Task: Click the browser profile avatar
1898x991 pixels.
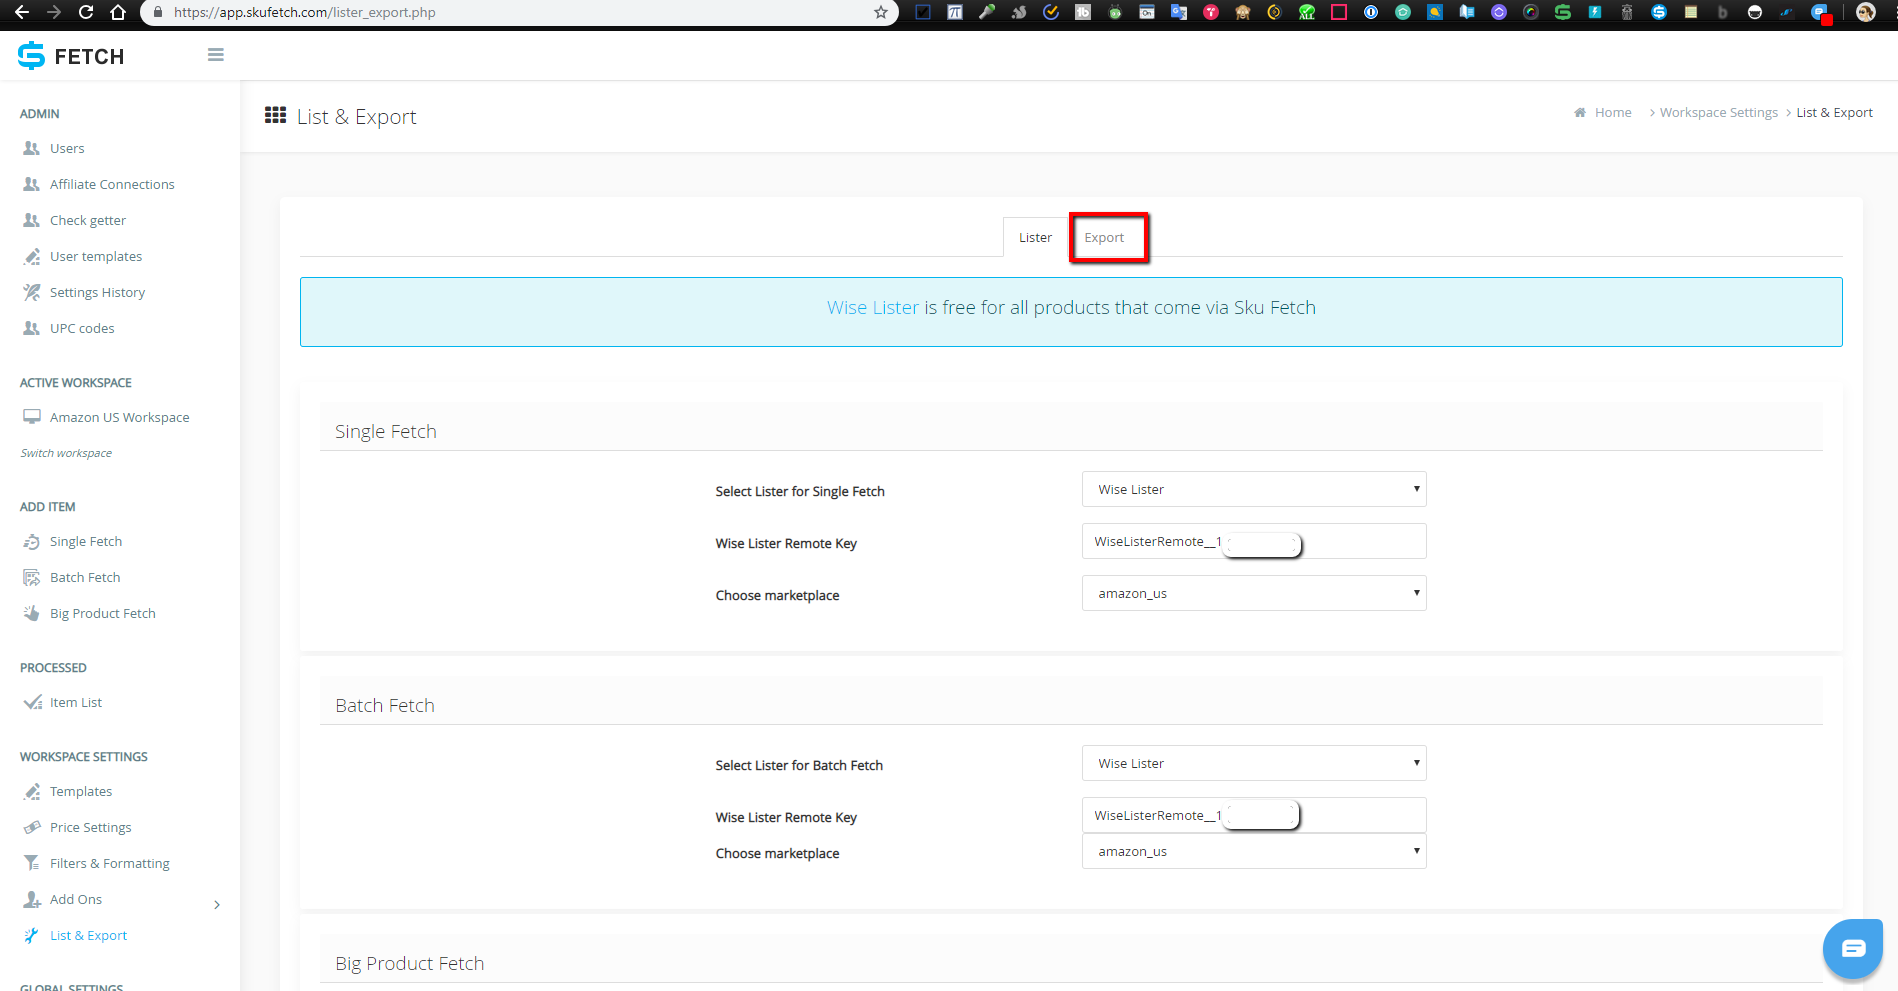Action: (x=1866, y=12)
